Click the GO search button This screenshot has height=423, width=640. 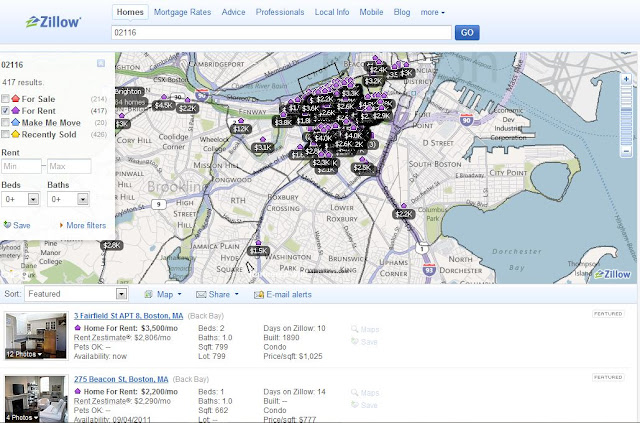(467, 33)
